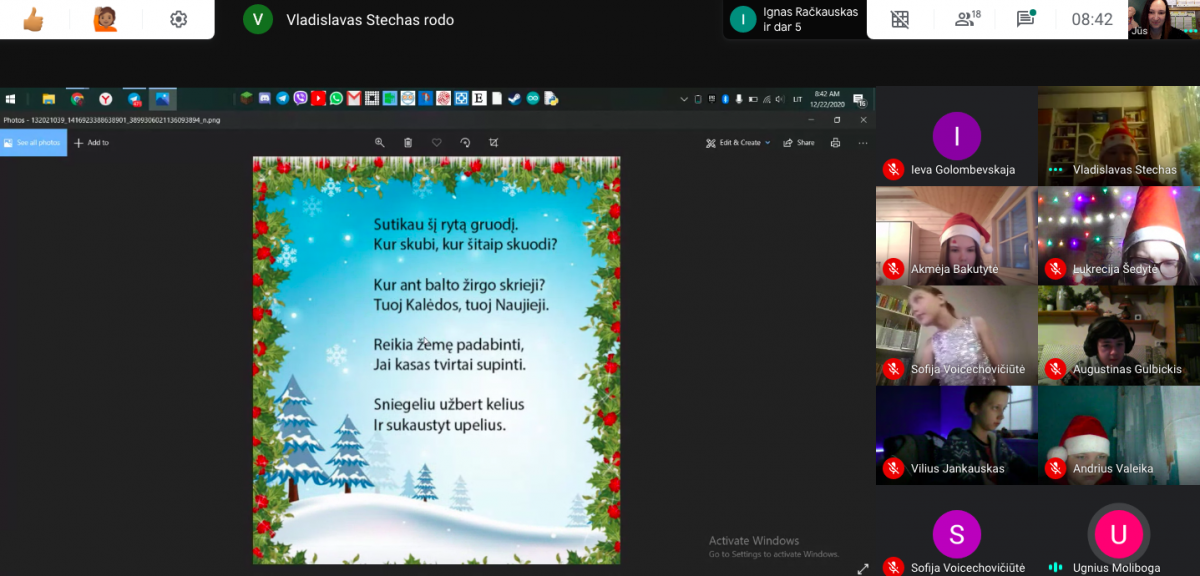Toggle favorite heart on the photo
1200x576 pixels.
coord(437,143)
